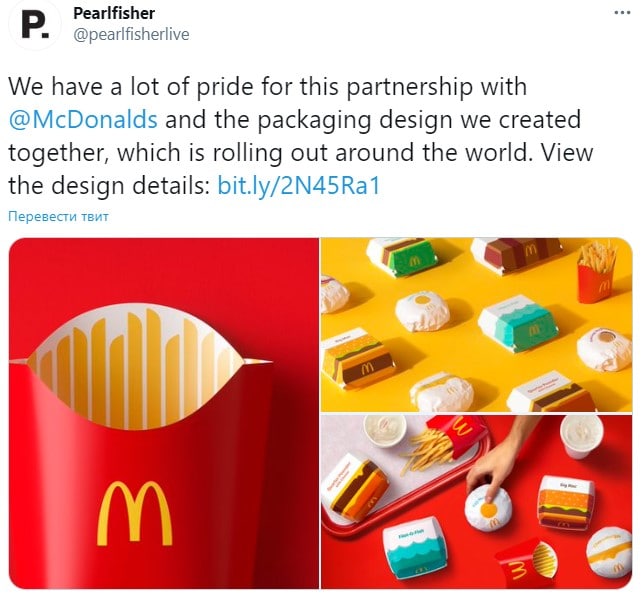Screen dimensions: 643x597
Task: Open the red tray packaging photo
Action: click(x=477, y=502)
